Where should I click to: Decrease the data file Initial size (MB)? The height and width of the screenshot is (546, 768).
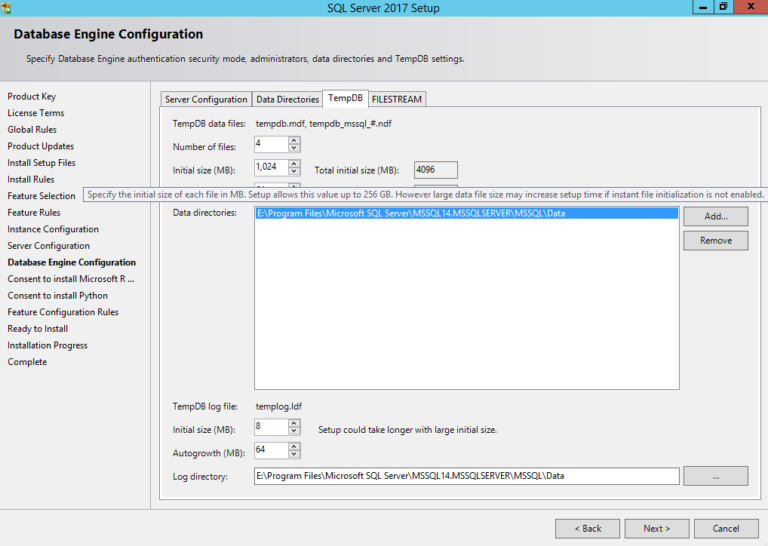[x=294, y=171]
